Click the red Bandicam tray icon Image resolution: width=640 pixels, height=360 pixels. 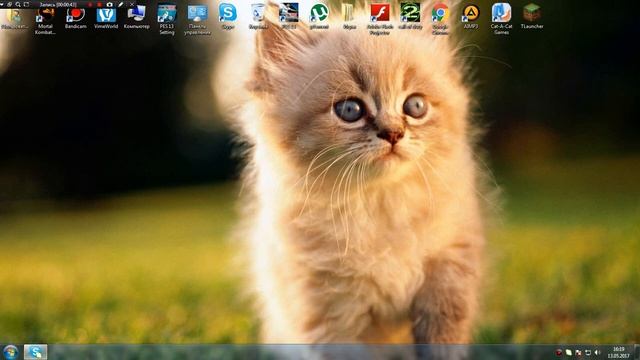(559, 352)
